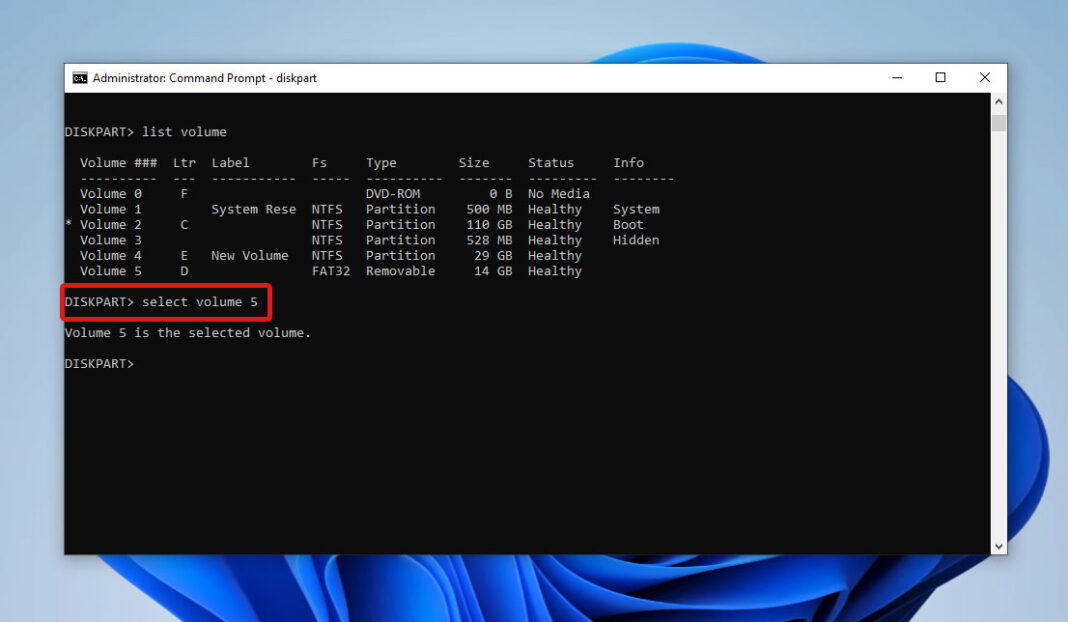Viewport: 1068px width, 622px height.
Task: Click the scrollbar up arrow
Action: (x=999, y=99)
